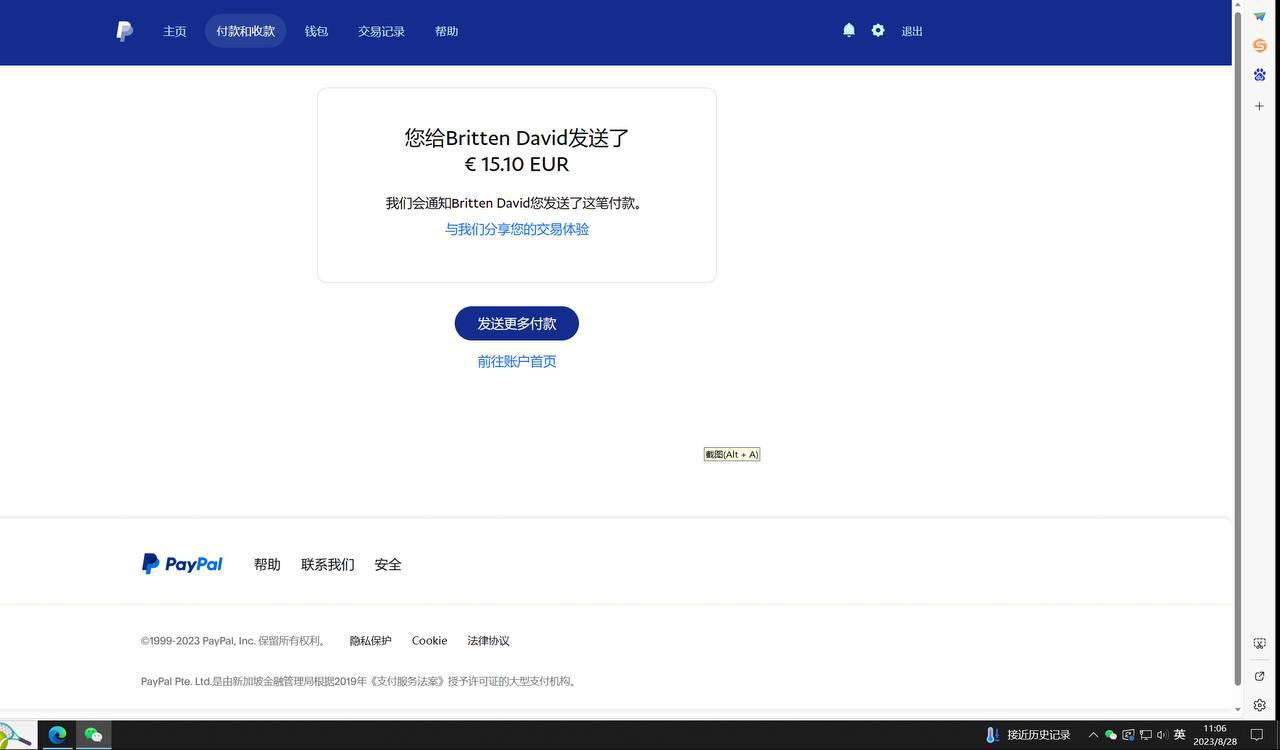Open PayPal settings gear icon
The image size is (1280, 750).
click(x=878, y=31)
